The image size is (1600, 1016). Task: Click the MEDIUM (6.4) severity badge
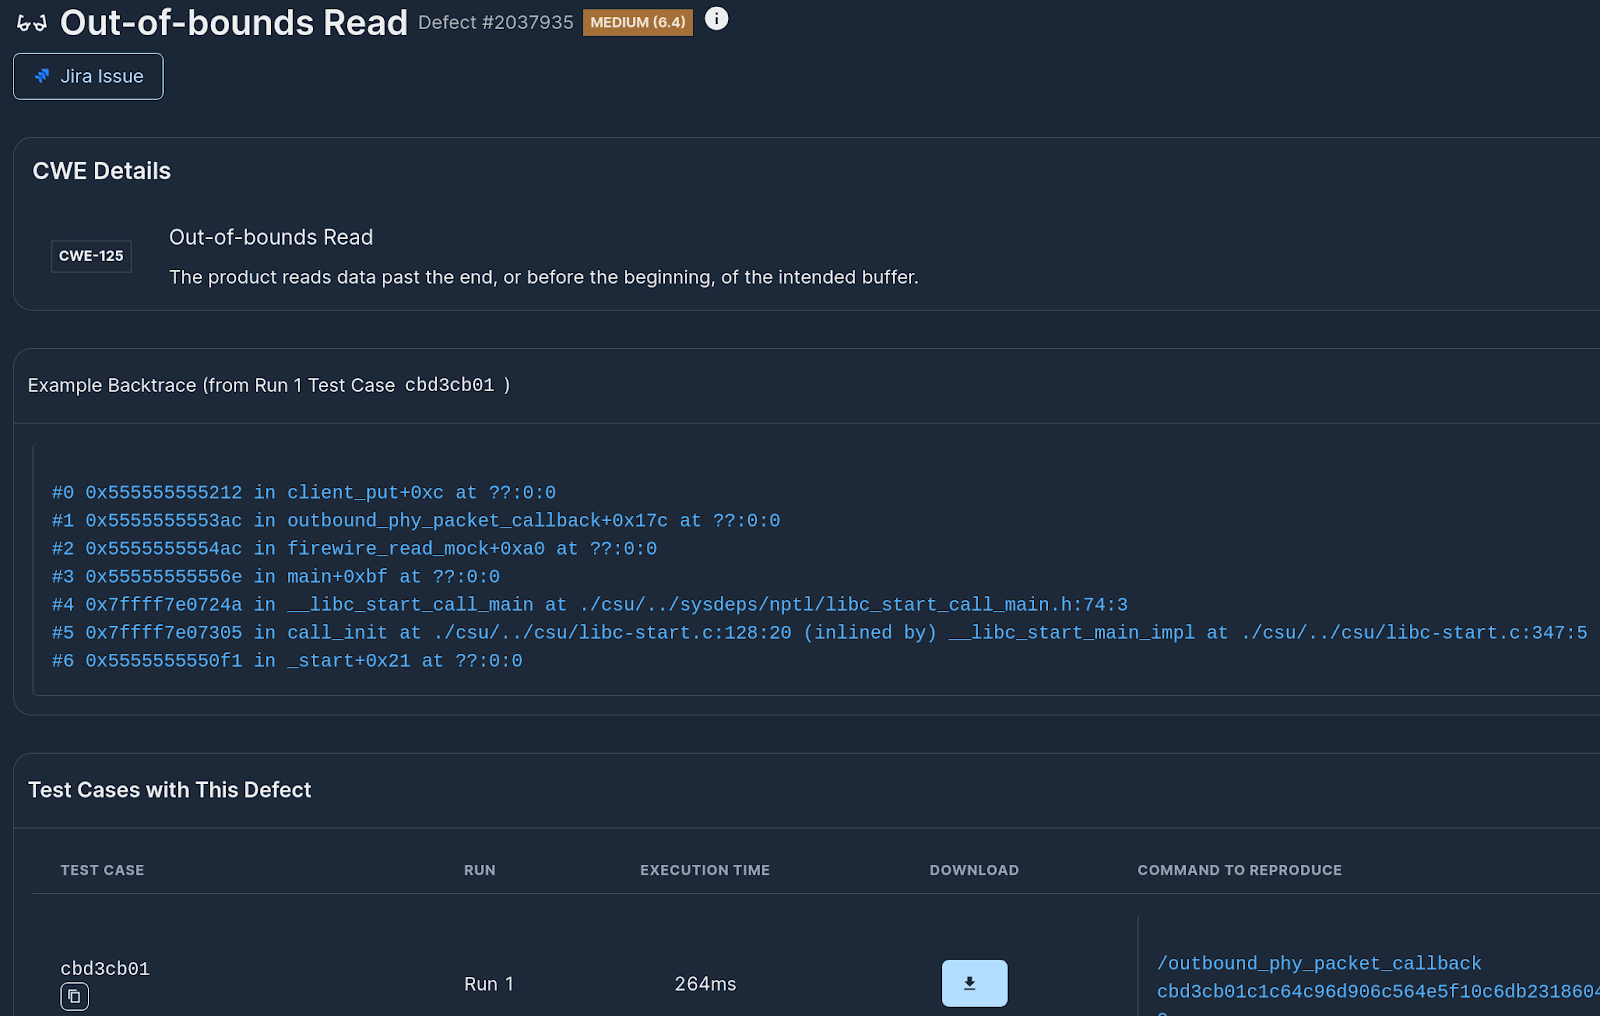click(x=638, y=22)
